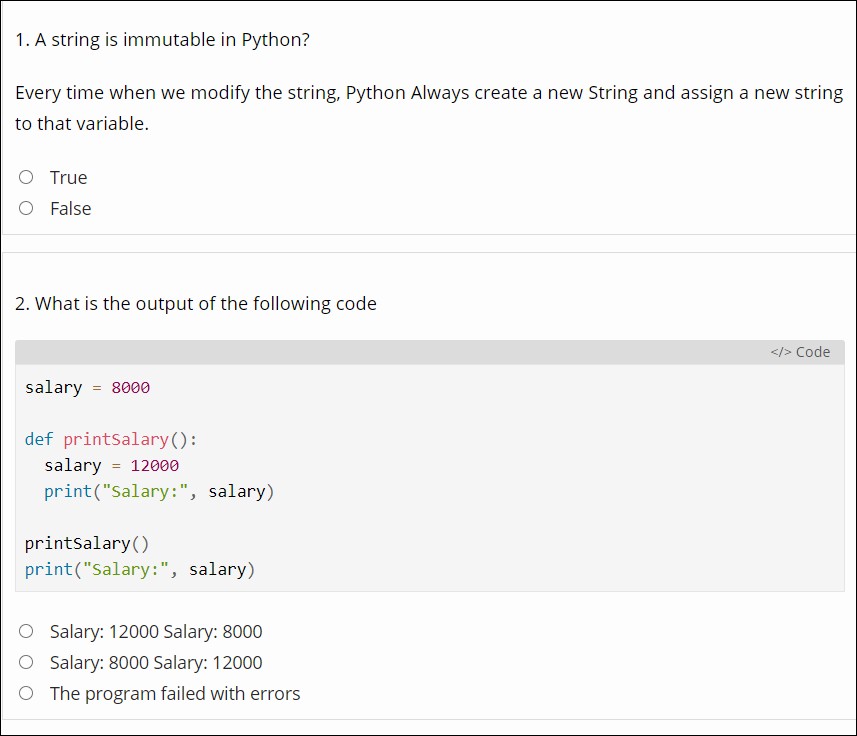This screenshot has height=736, width=857.
Task: Choose radio for Salary: 8000 Salary: 12000
Action: [26, 662]
